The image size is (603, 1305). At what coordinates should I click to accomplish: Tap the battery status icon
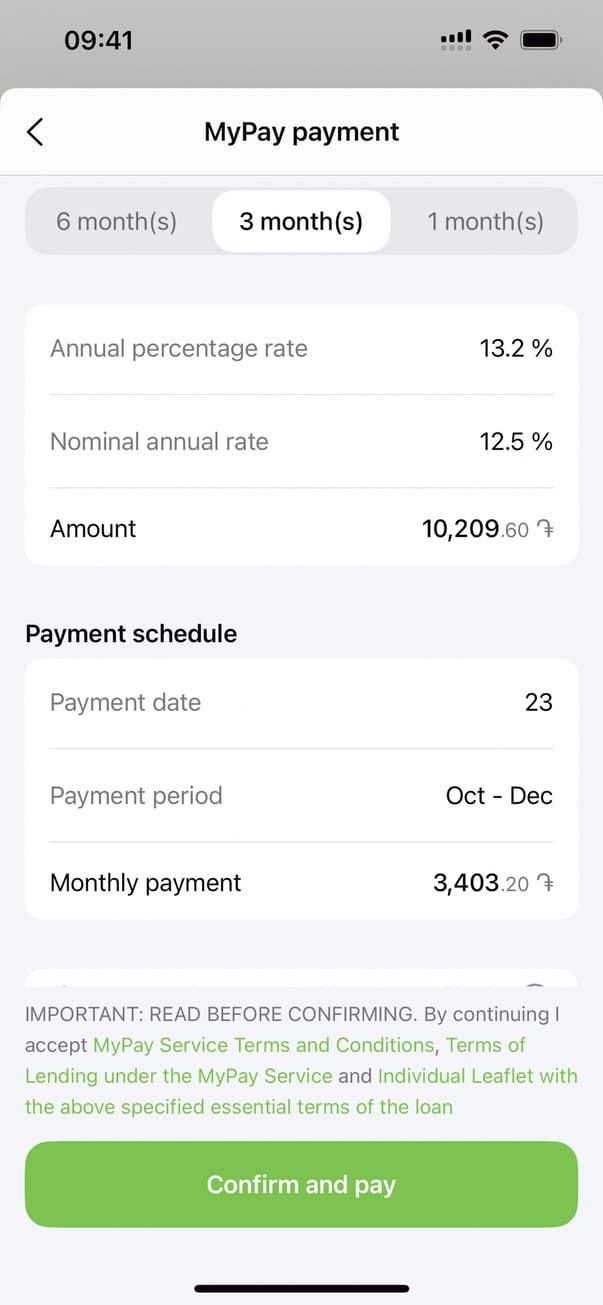(541, 40)
